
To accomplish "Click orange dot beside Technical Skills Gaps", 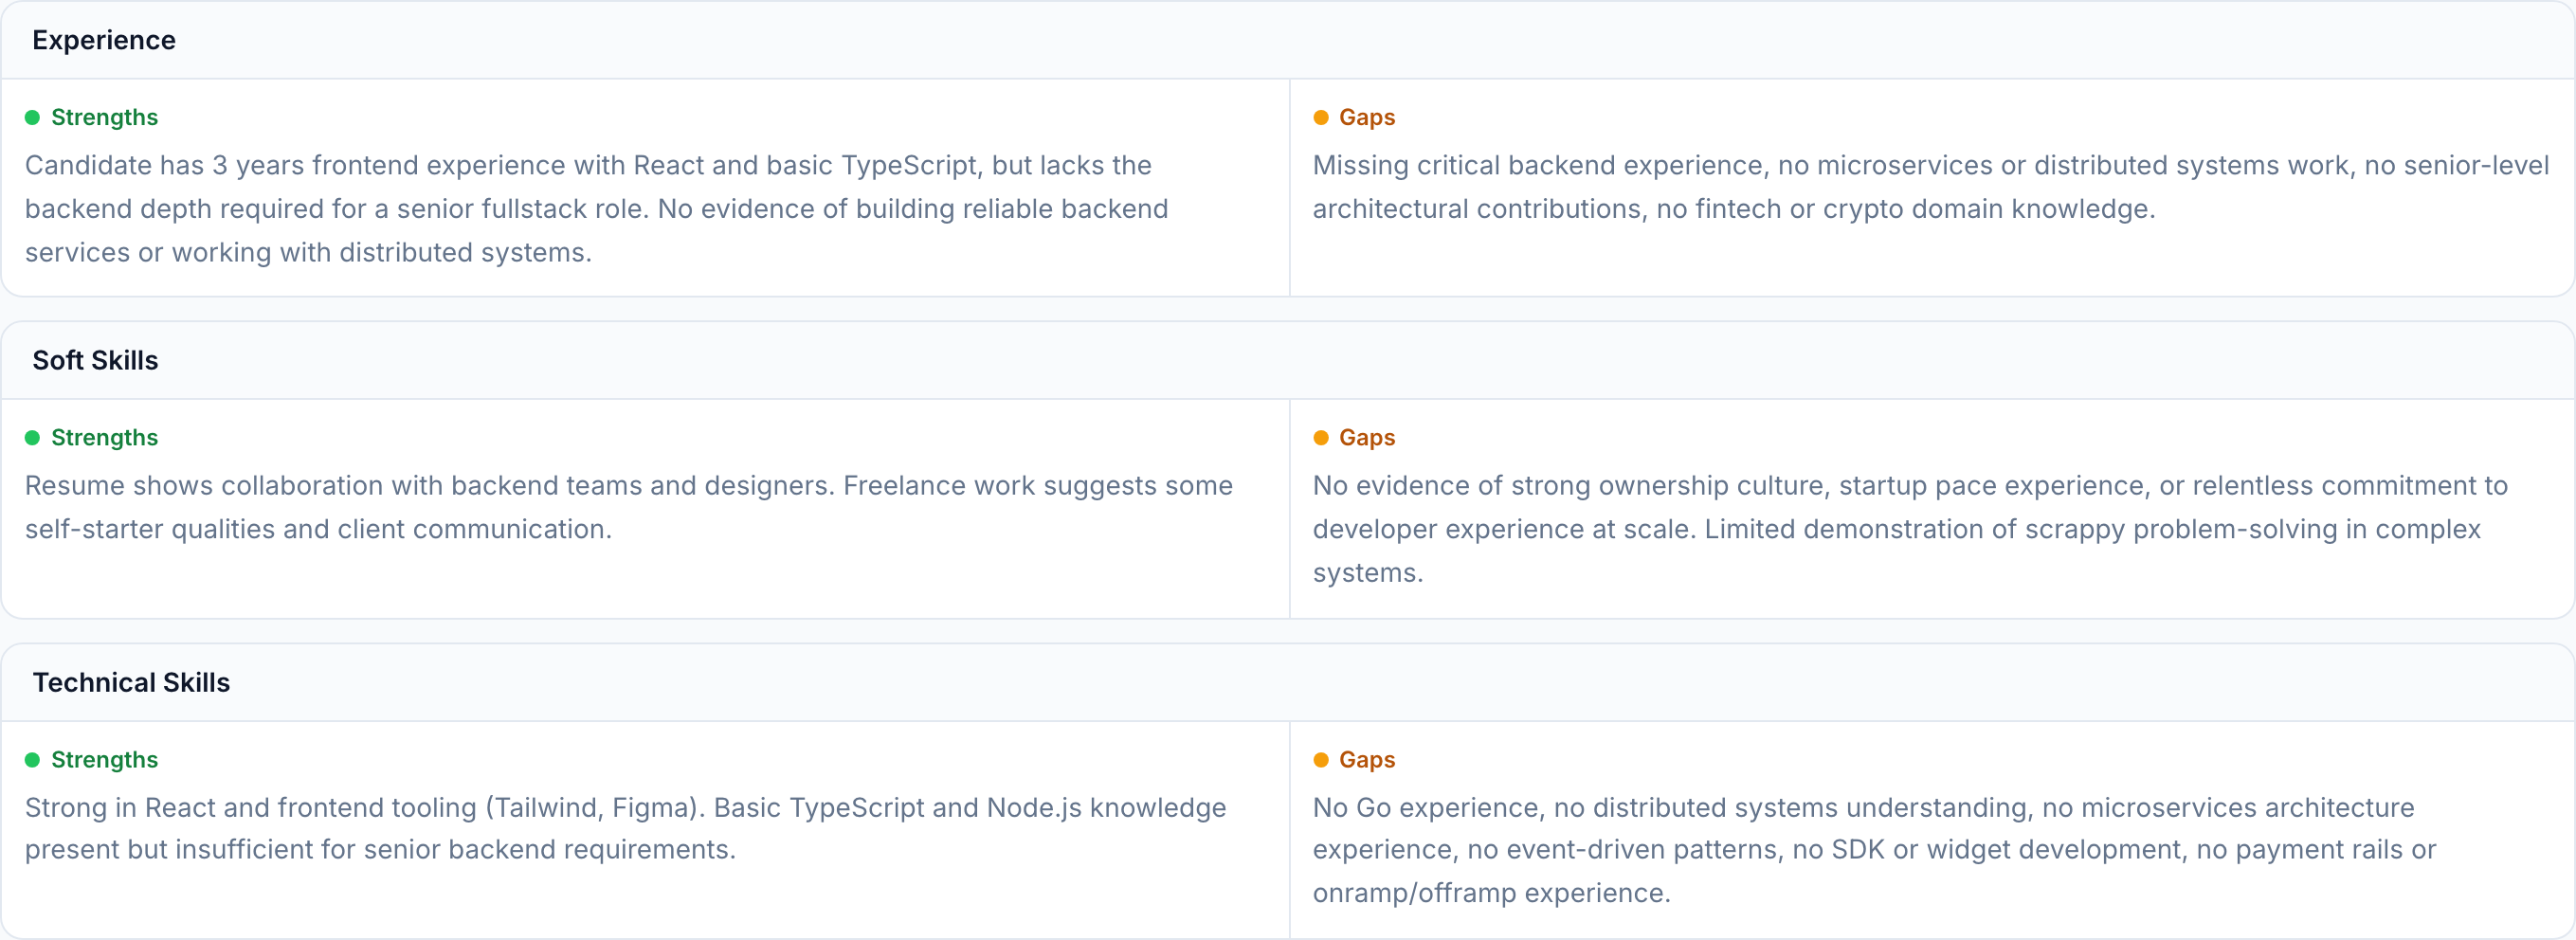I will click(1320, 760).
